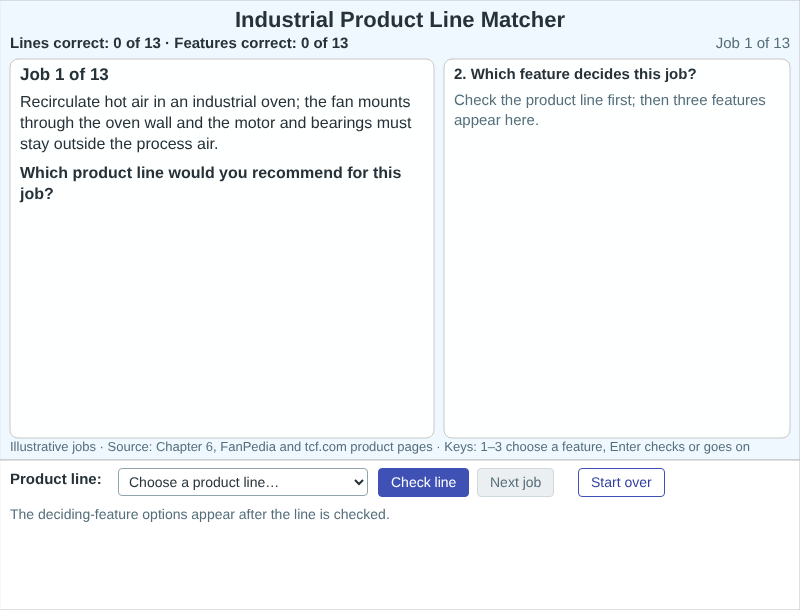Image resolution: width=800 pixels, height=612 pixels.
Task: Click the 'Check the product line first' hint
Action: [610, 110]
